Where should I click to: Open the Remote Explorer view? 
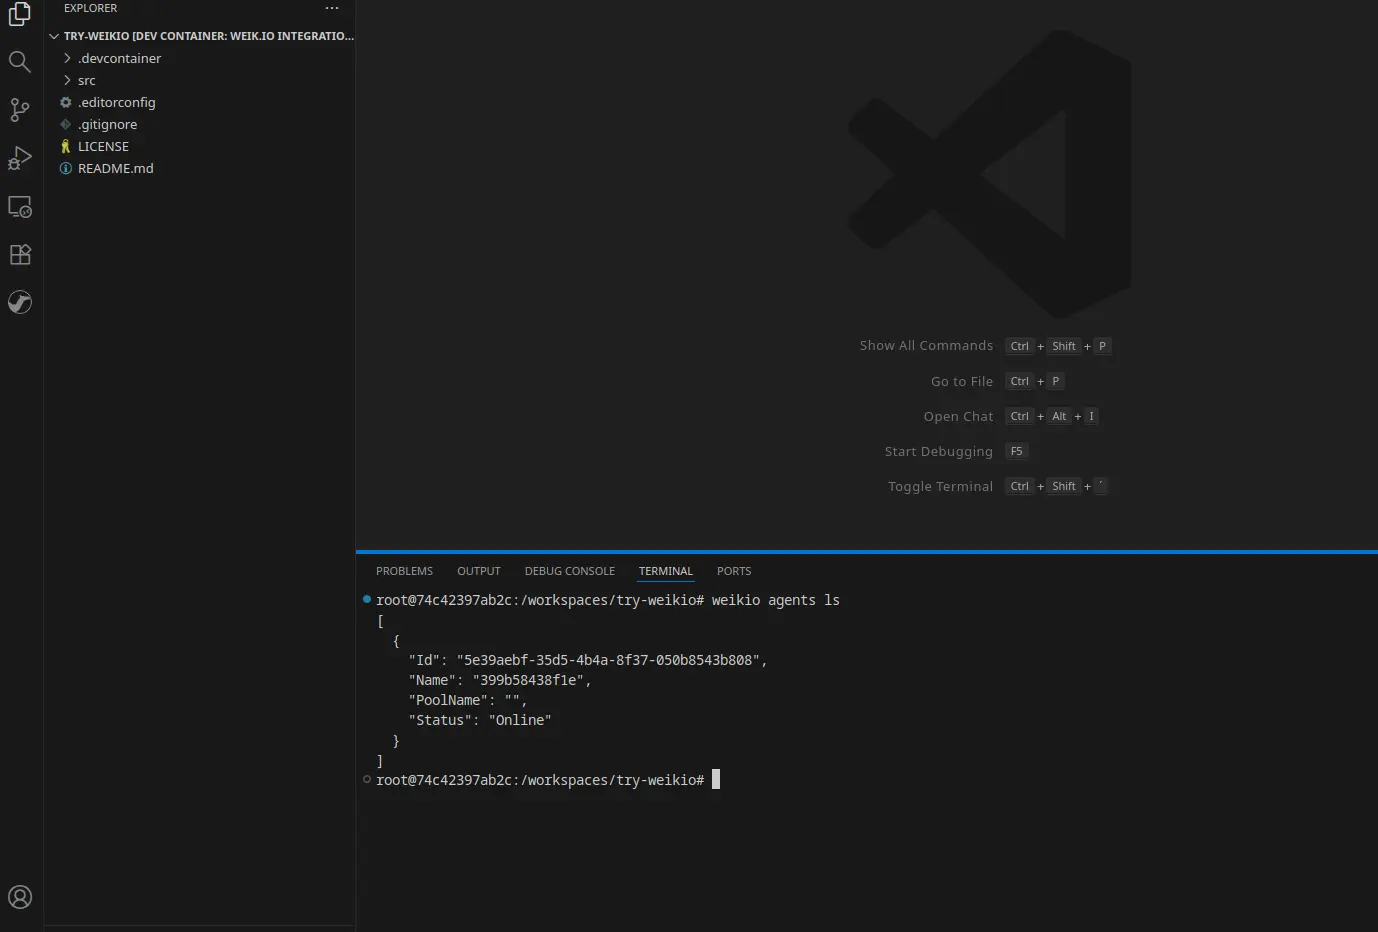(x=20, y=207)
